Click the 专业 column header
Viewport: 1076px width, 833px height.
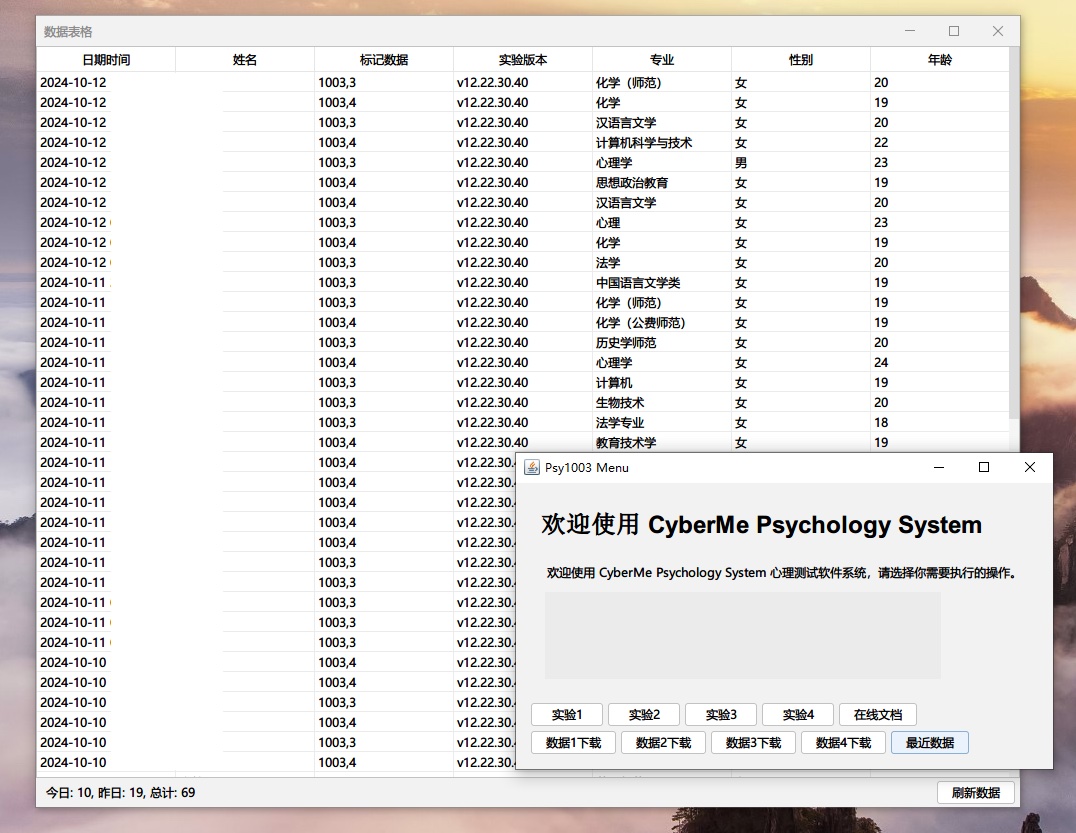pyautogui.click(x=661, y=60)
